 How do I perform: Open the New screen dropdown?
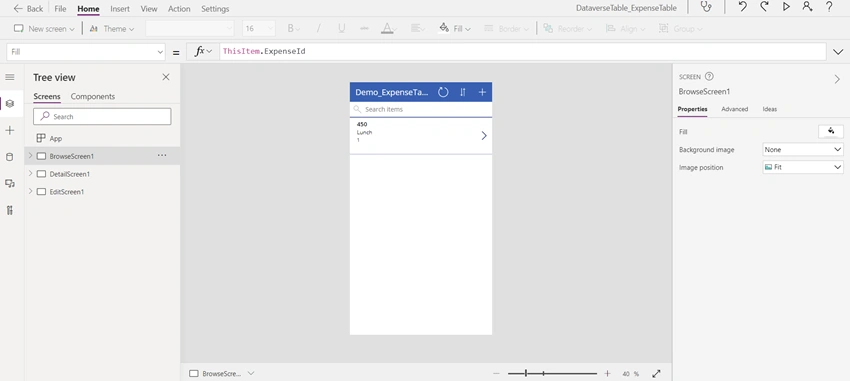pos(44,29)
